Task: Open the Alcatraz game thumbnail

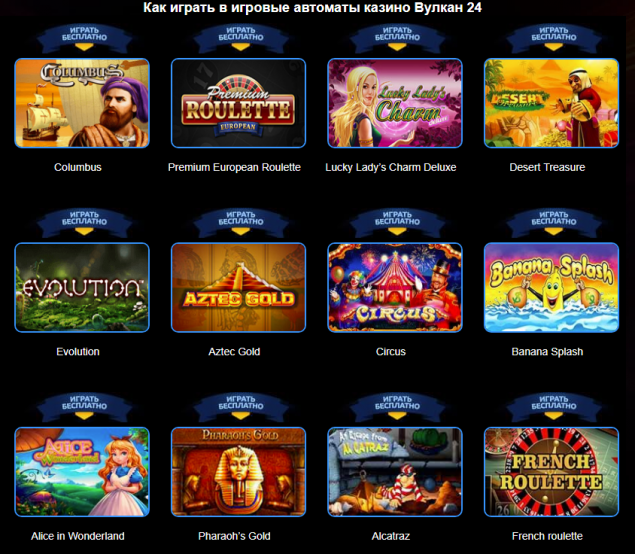Action: click(395, 472)
